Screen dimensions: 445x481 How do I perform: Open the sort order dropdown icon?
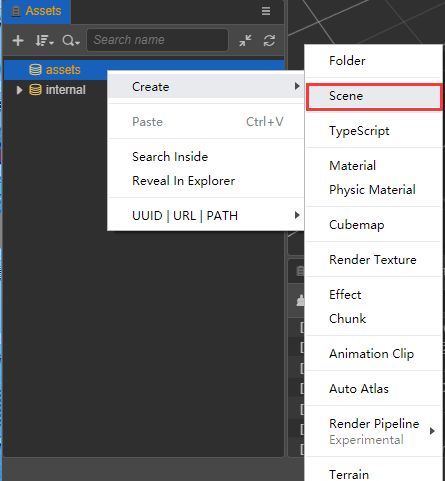click(44, 41)
